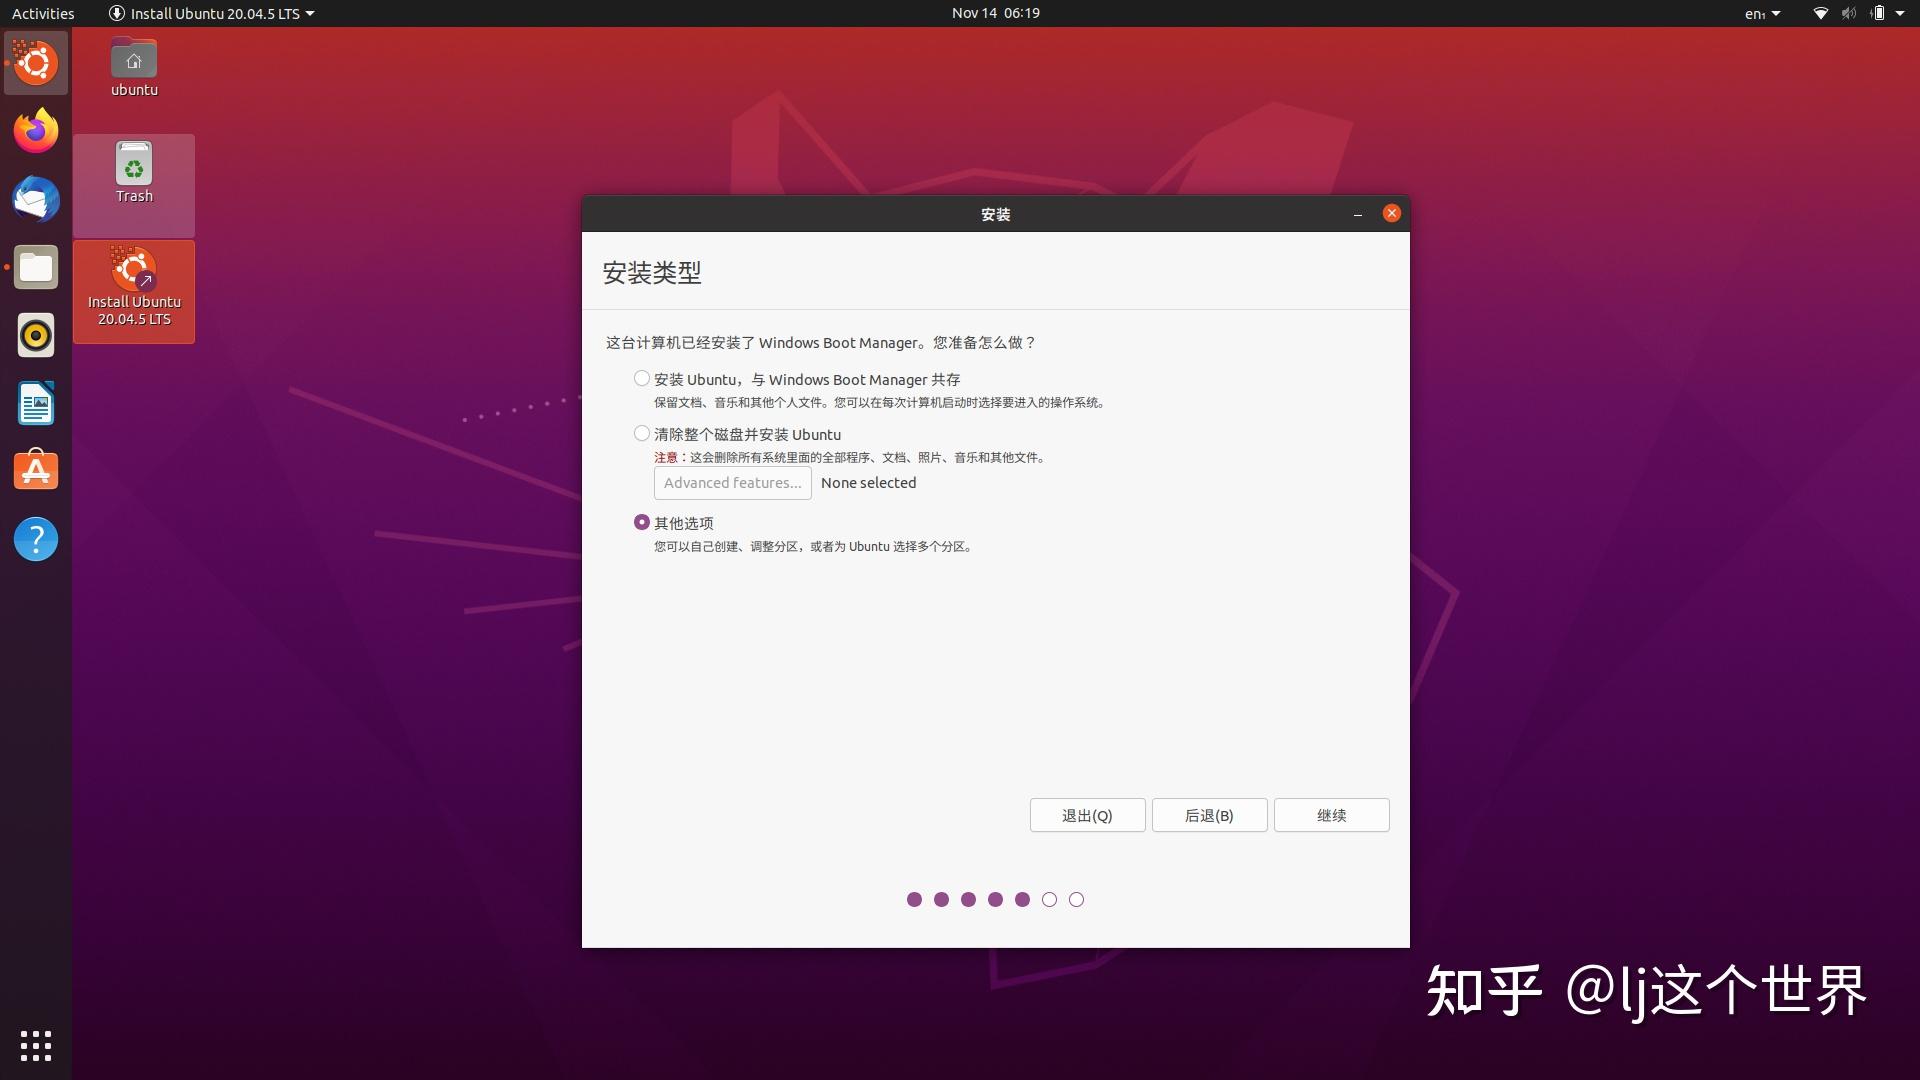Image resolution: width=1920 pixels, height=1080 pixels.
Task: Launch Thunderbird mail client
Action: pos(36,199)
